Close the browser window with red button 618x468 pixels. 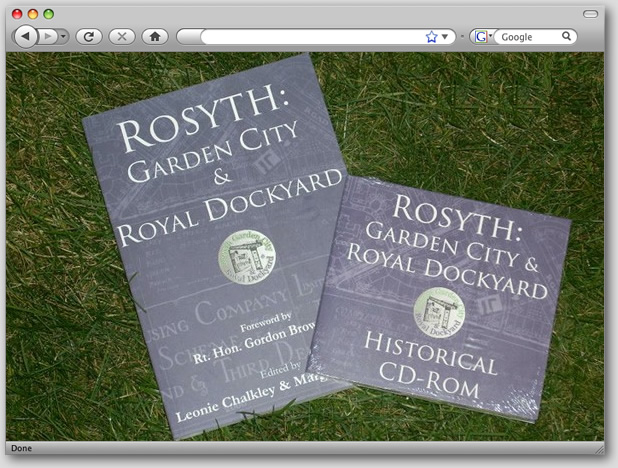[16, 13]
